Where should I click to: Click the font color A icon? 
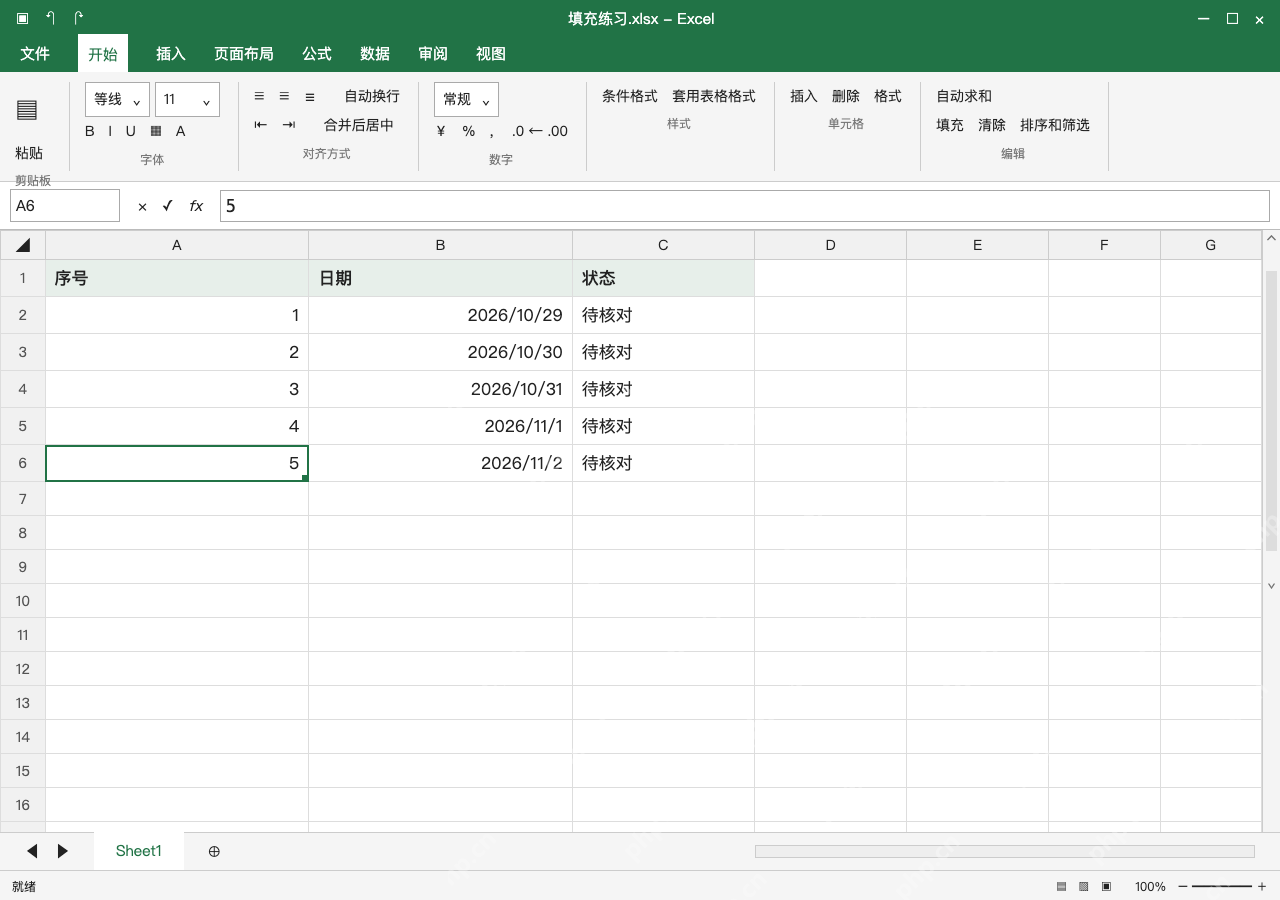(x=181, y=131)
